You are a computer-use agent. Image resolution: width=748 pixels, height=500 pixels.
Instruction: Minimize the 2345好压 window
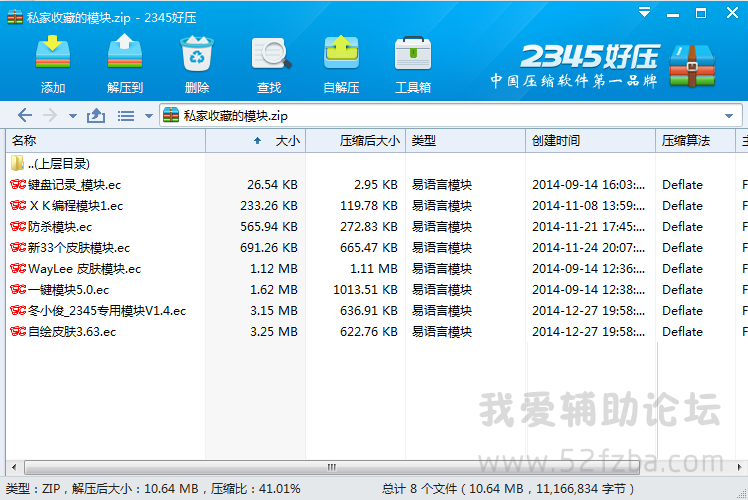pos(673,13)
